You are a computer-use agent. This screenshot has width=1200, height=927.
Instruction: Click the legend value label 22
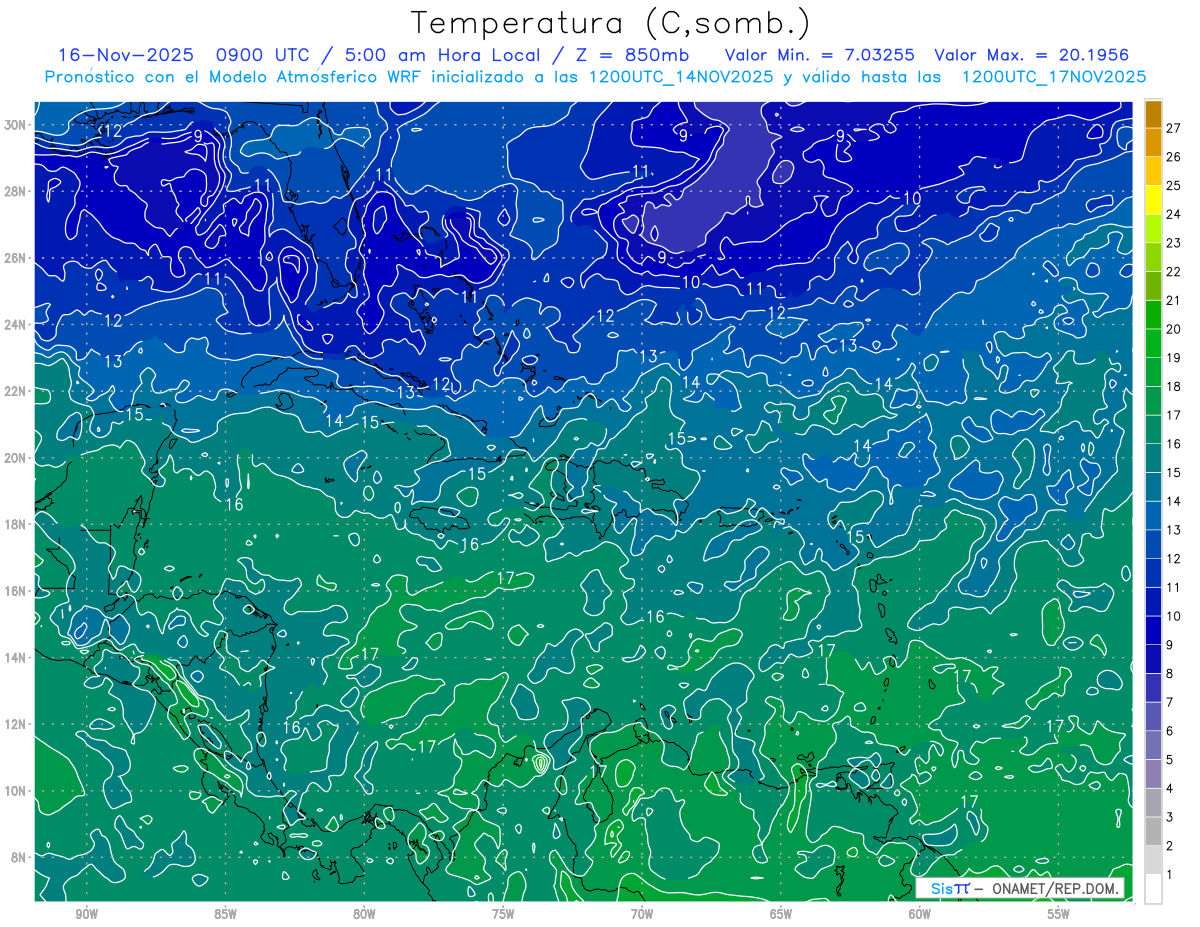pos(1174,272)
